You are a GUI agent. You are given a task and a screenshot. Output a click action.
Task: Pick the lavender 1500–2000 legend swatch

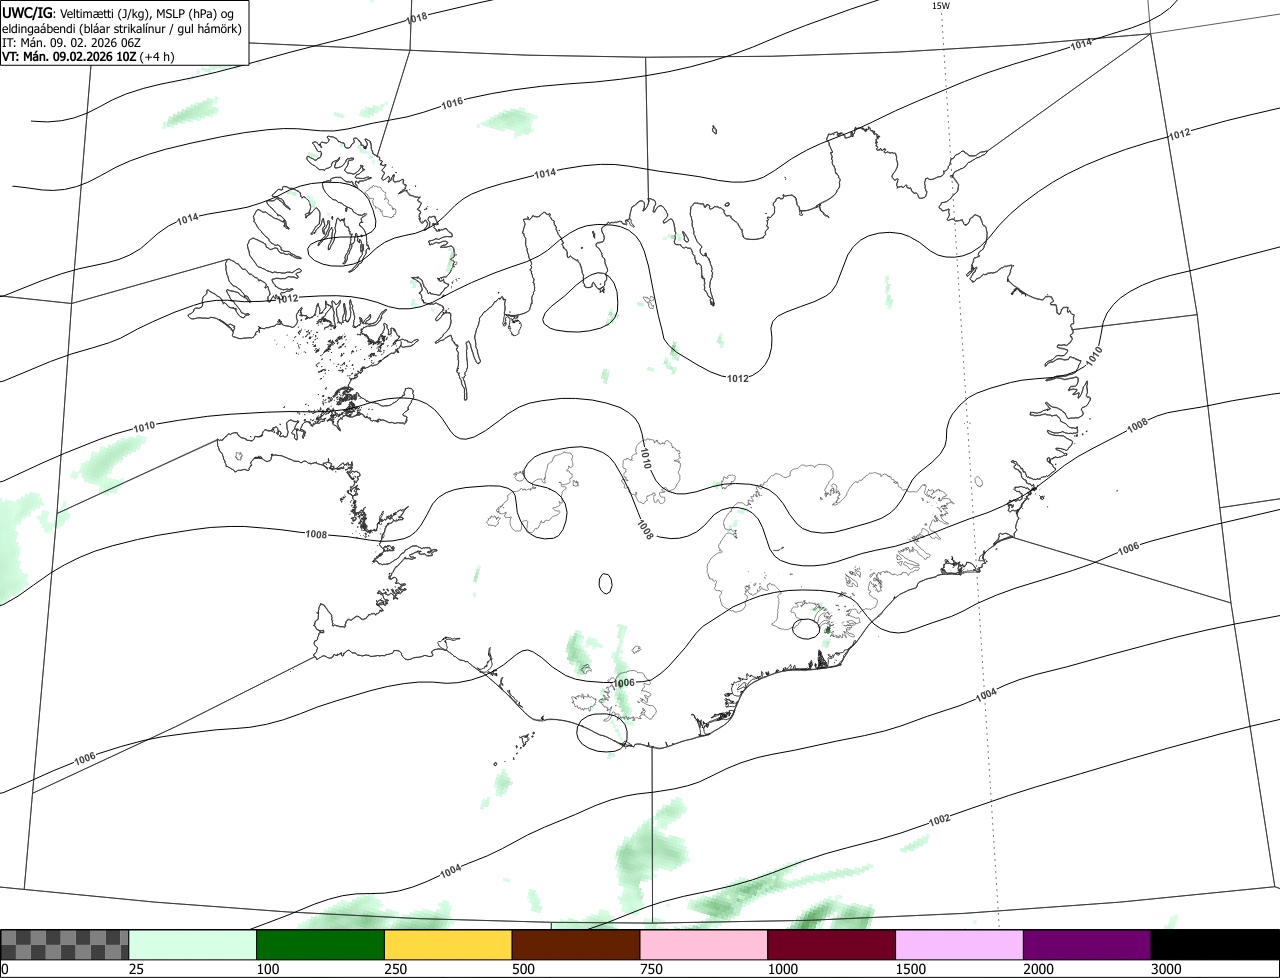tap(959, 945)
